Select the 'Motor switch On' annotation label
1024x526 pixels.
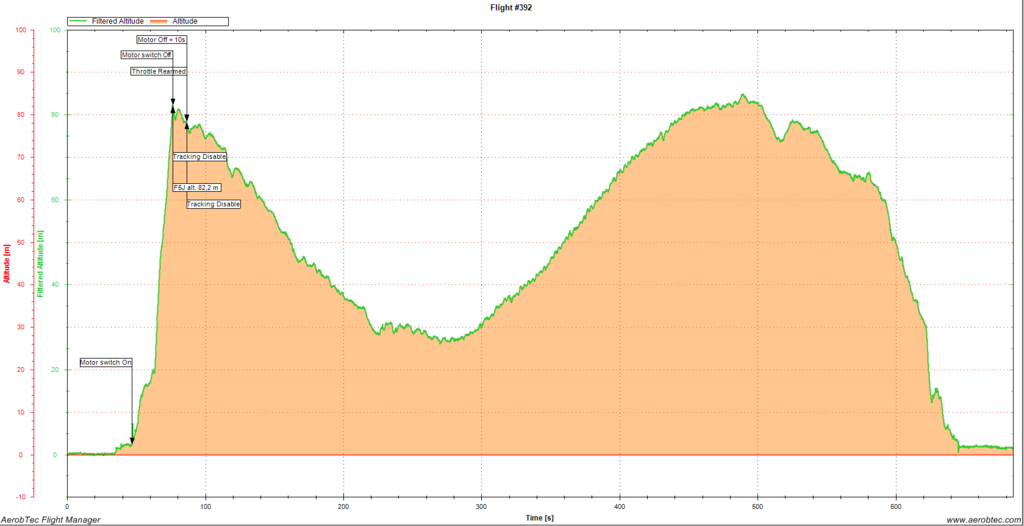[x=106, y=362]
